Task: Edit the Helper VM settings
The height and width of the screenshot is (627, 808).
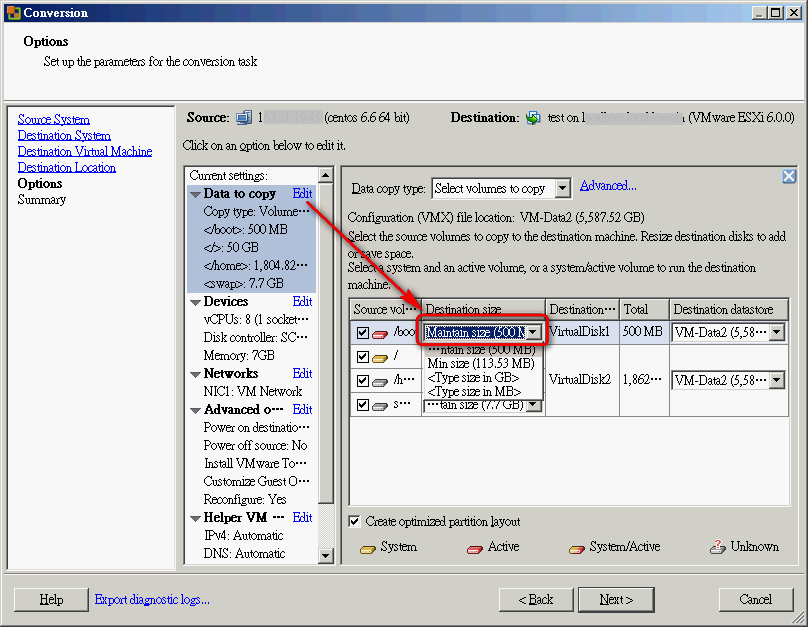Action: [x=302, y=517]
